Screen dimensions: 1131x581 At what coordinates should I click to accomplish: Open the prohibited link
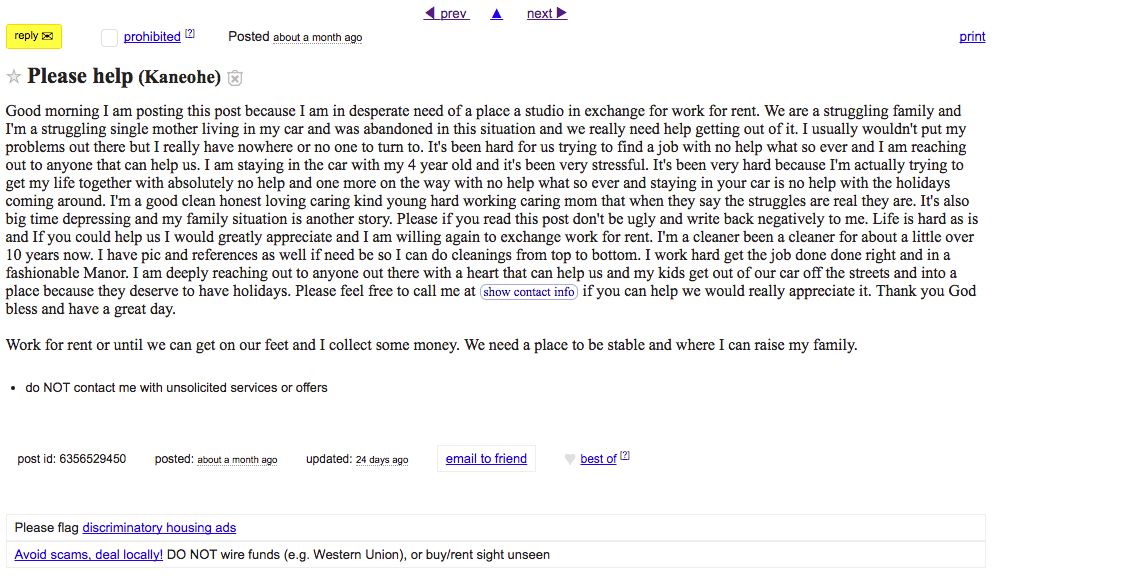point(151,36)
